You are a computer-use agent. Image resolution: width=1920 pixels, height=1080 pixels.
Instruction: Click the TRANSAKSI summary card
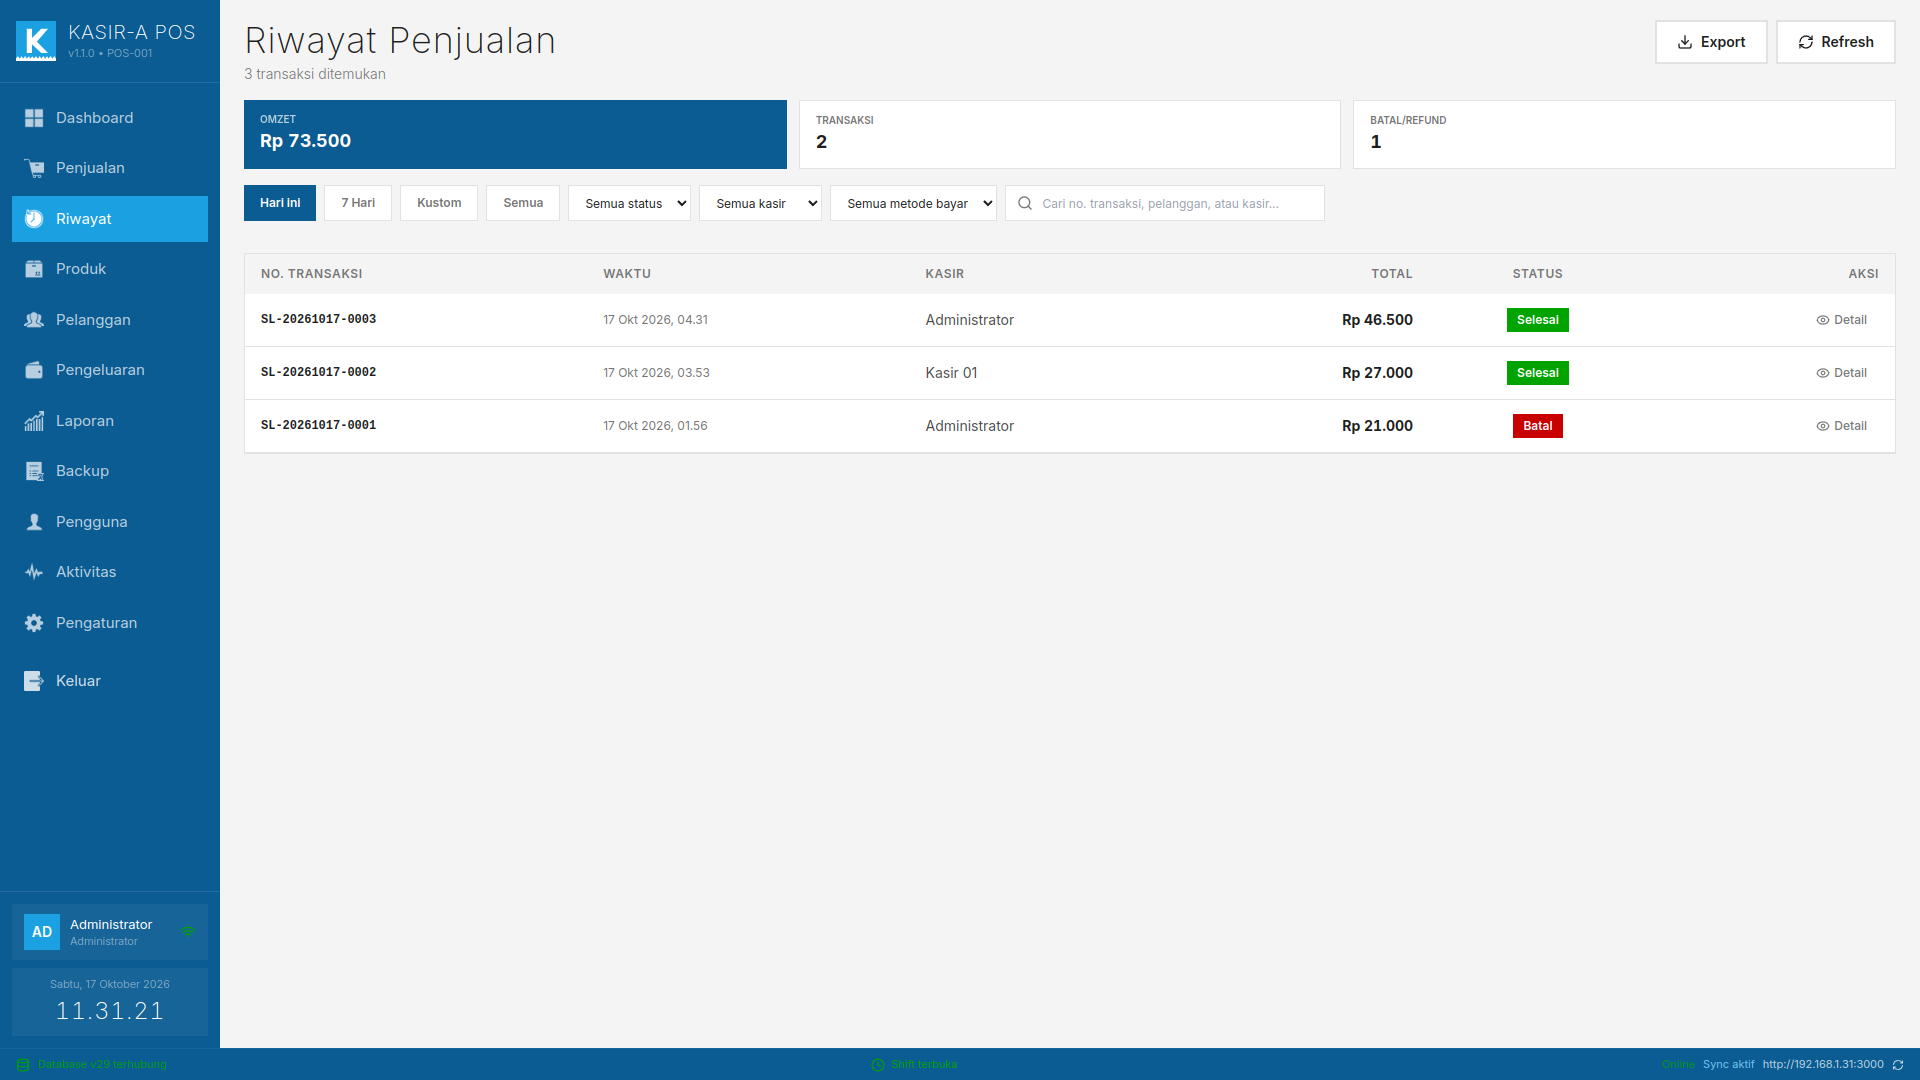coord(1070,134)
